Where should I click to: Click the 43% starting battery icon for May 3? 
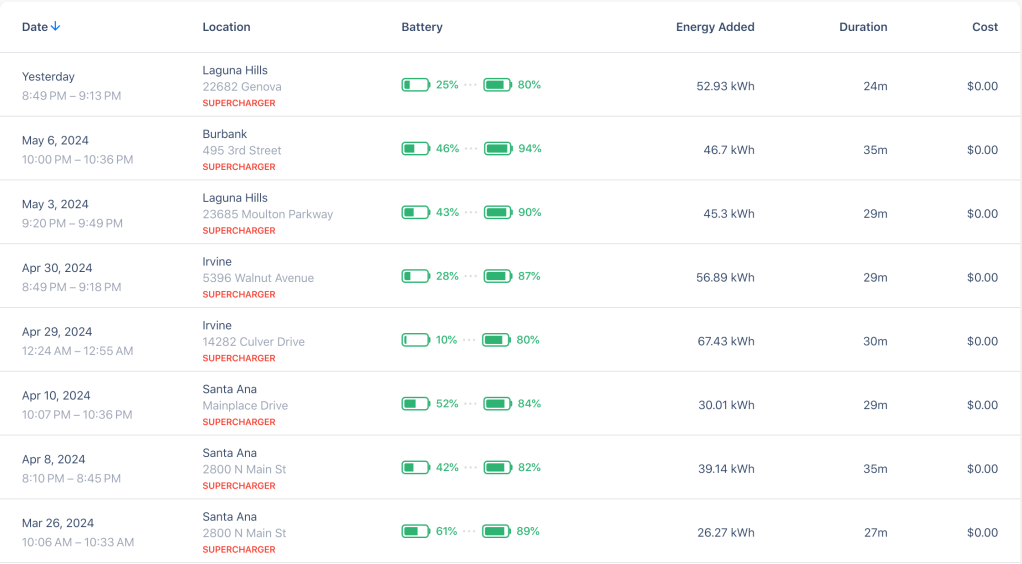coord(415,213)
